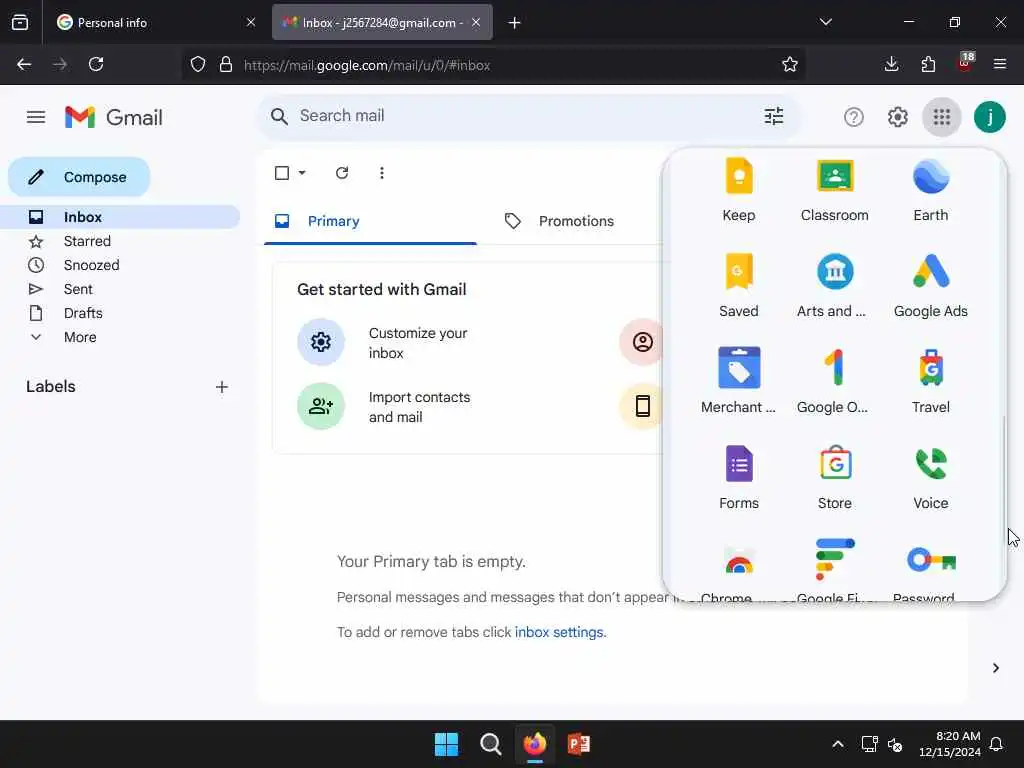This screenshot has height=768, width=1024.
Task: Open the Saved app
Action: tap(739, 285)
